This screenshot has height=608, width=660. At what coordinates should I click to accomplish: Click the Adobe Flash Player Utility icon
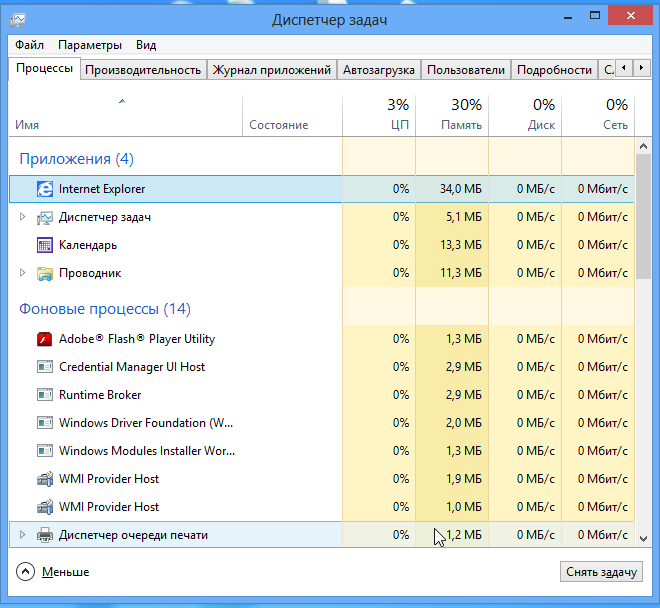click(x=45, y=339)
